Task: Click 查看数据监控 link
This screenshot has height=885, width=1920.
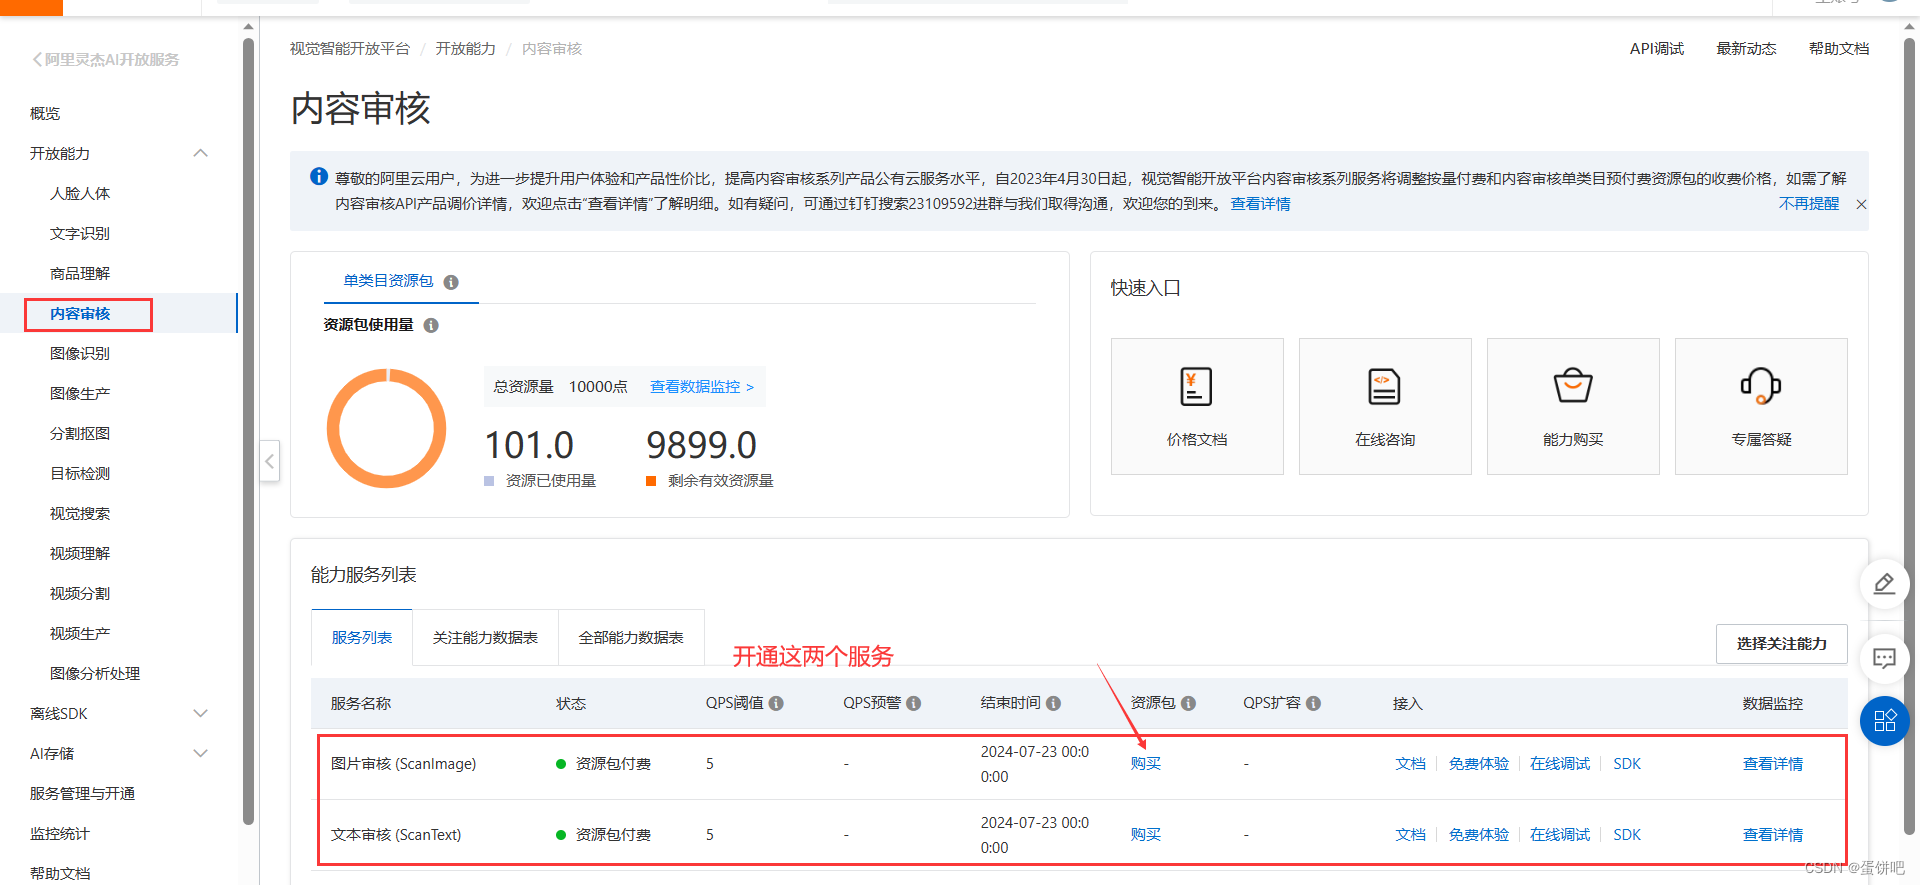Action: [702, 386]
